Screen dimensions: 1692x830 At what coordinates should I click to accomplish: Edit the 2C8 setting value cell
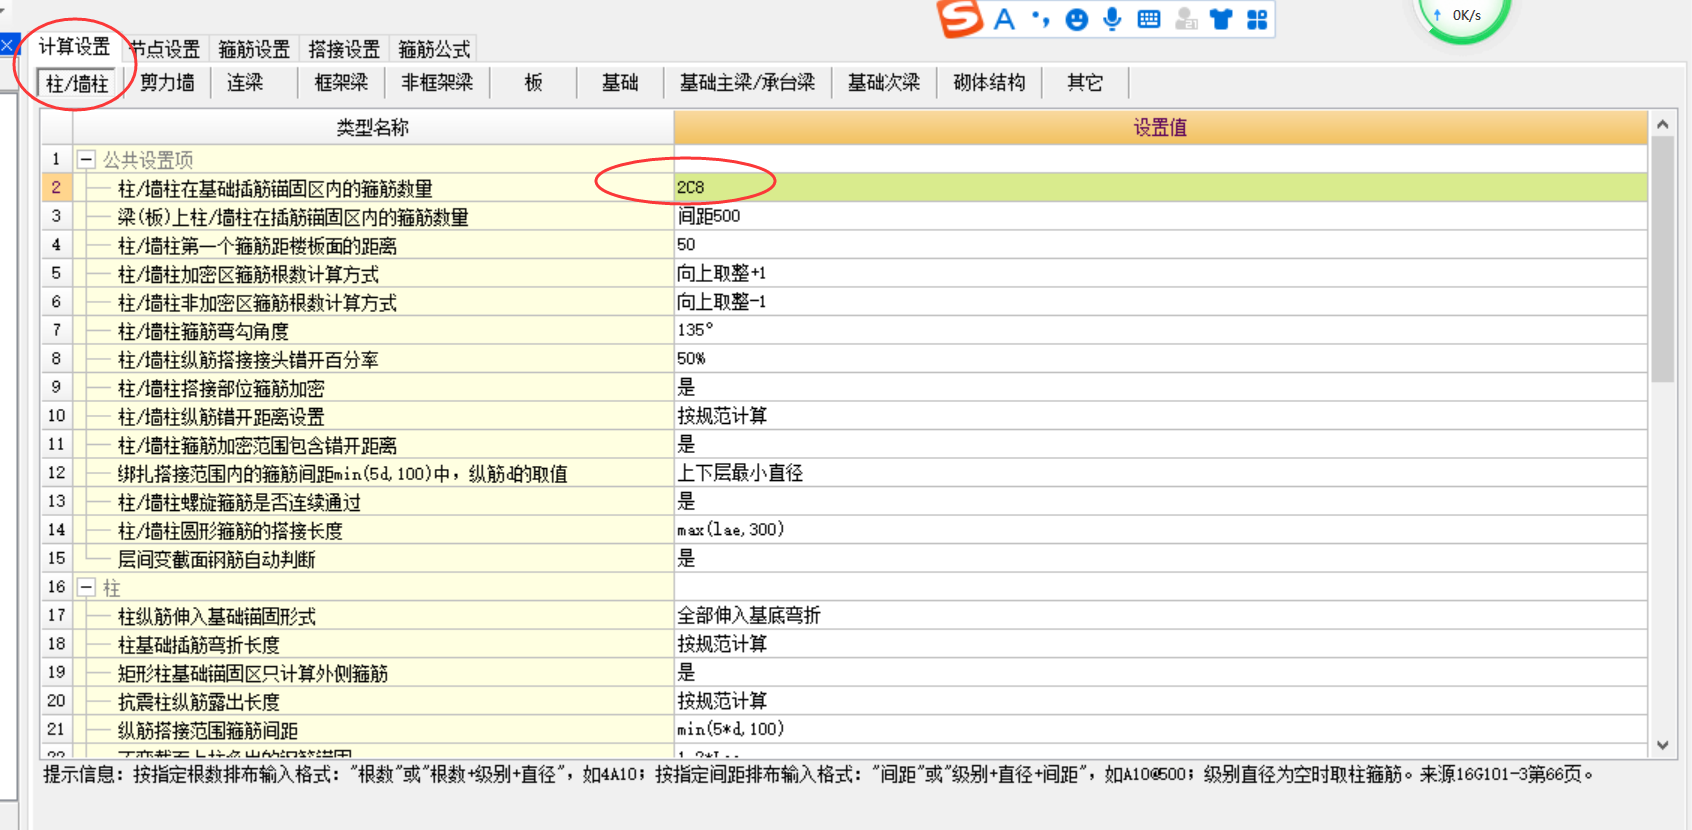click(x=1160, y=187)
